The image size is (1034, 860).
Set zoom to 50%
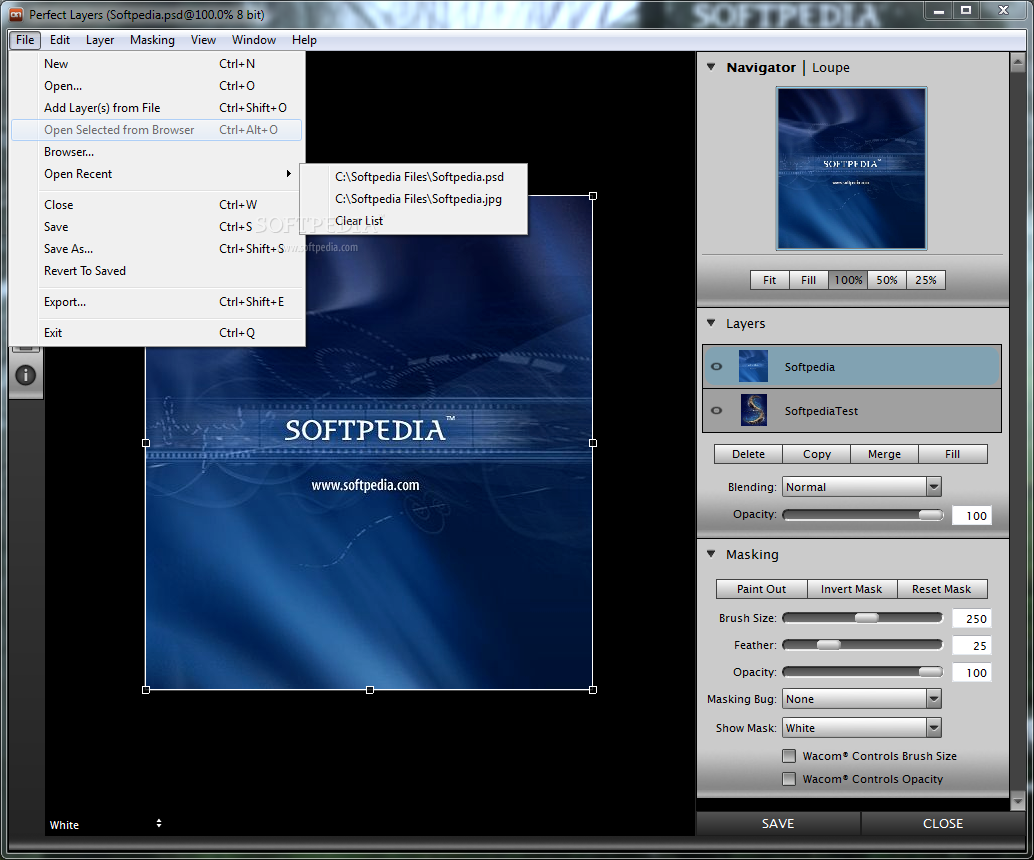pyautogui.click(x=887, y=280)
